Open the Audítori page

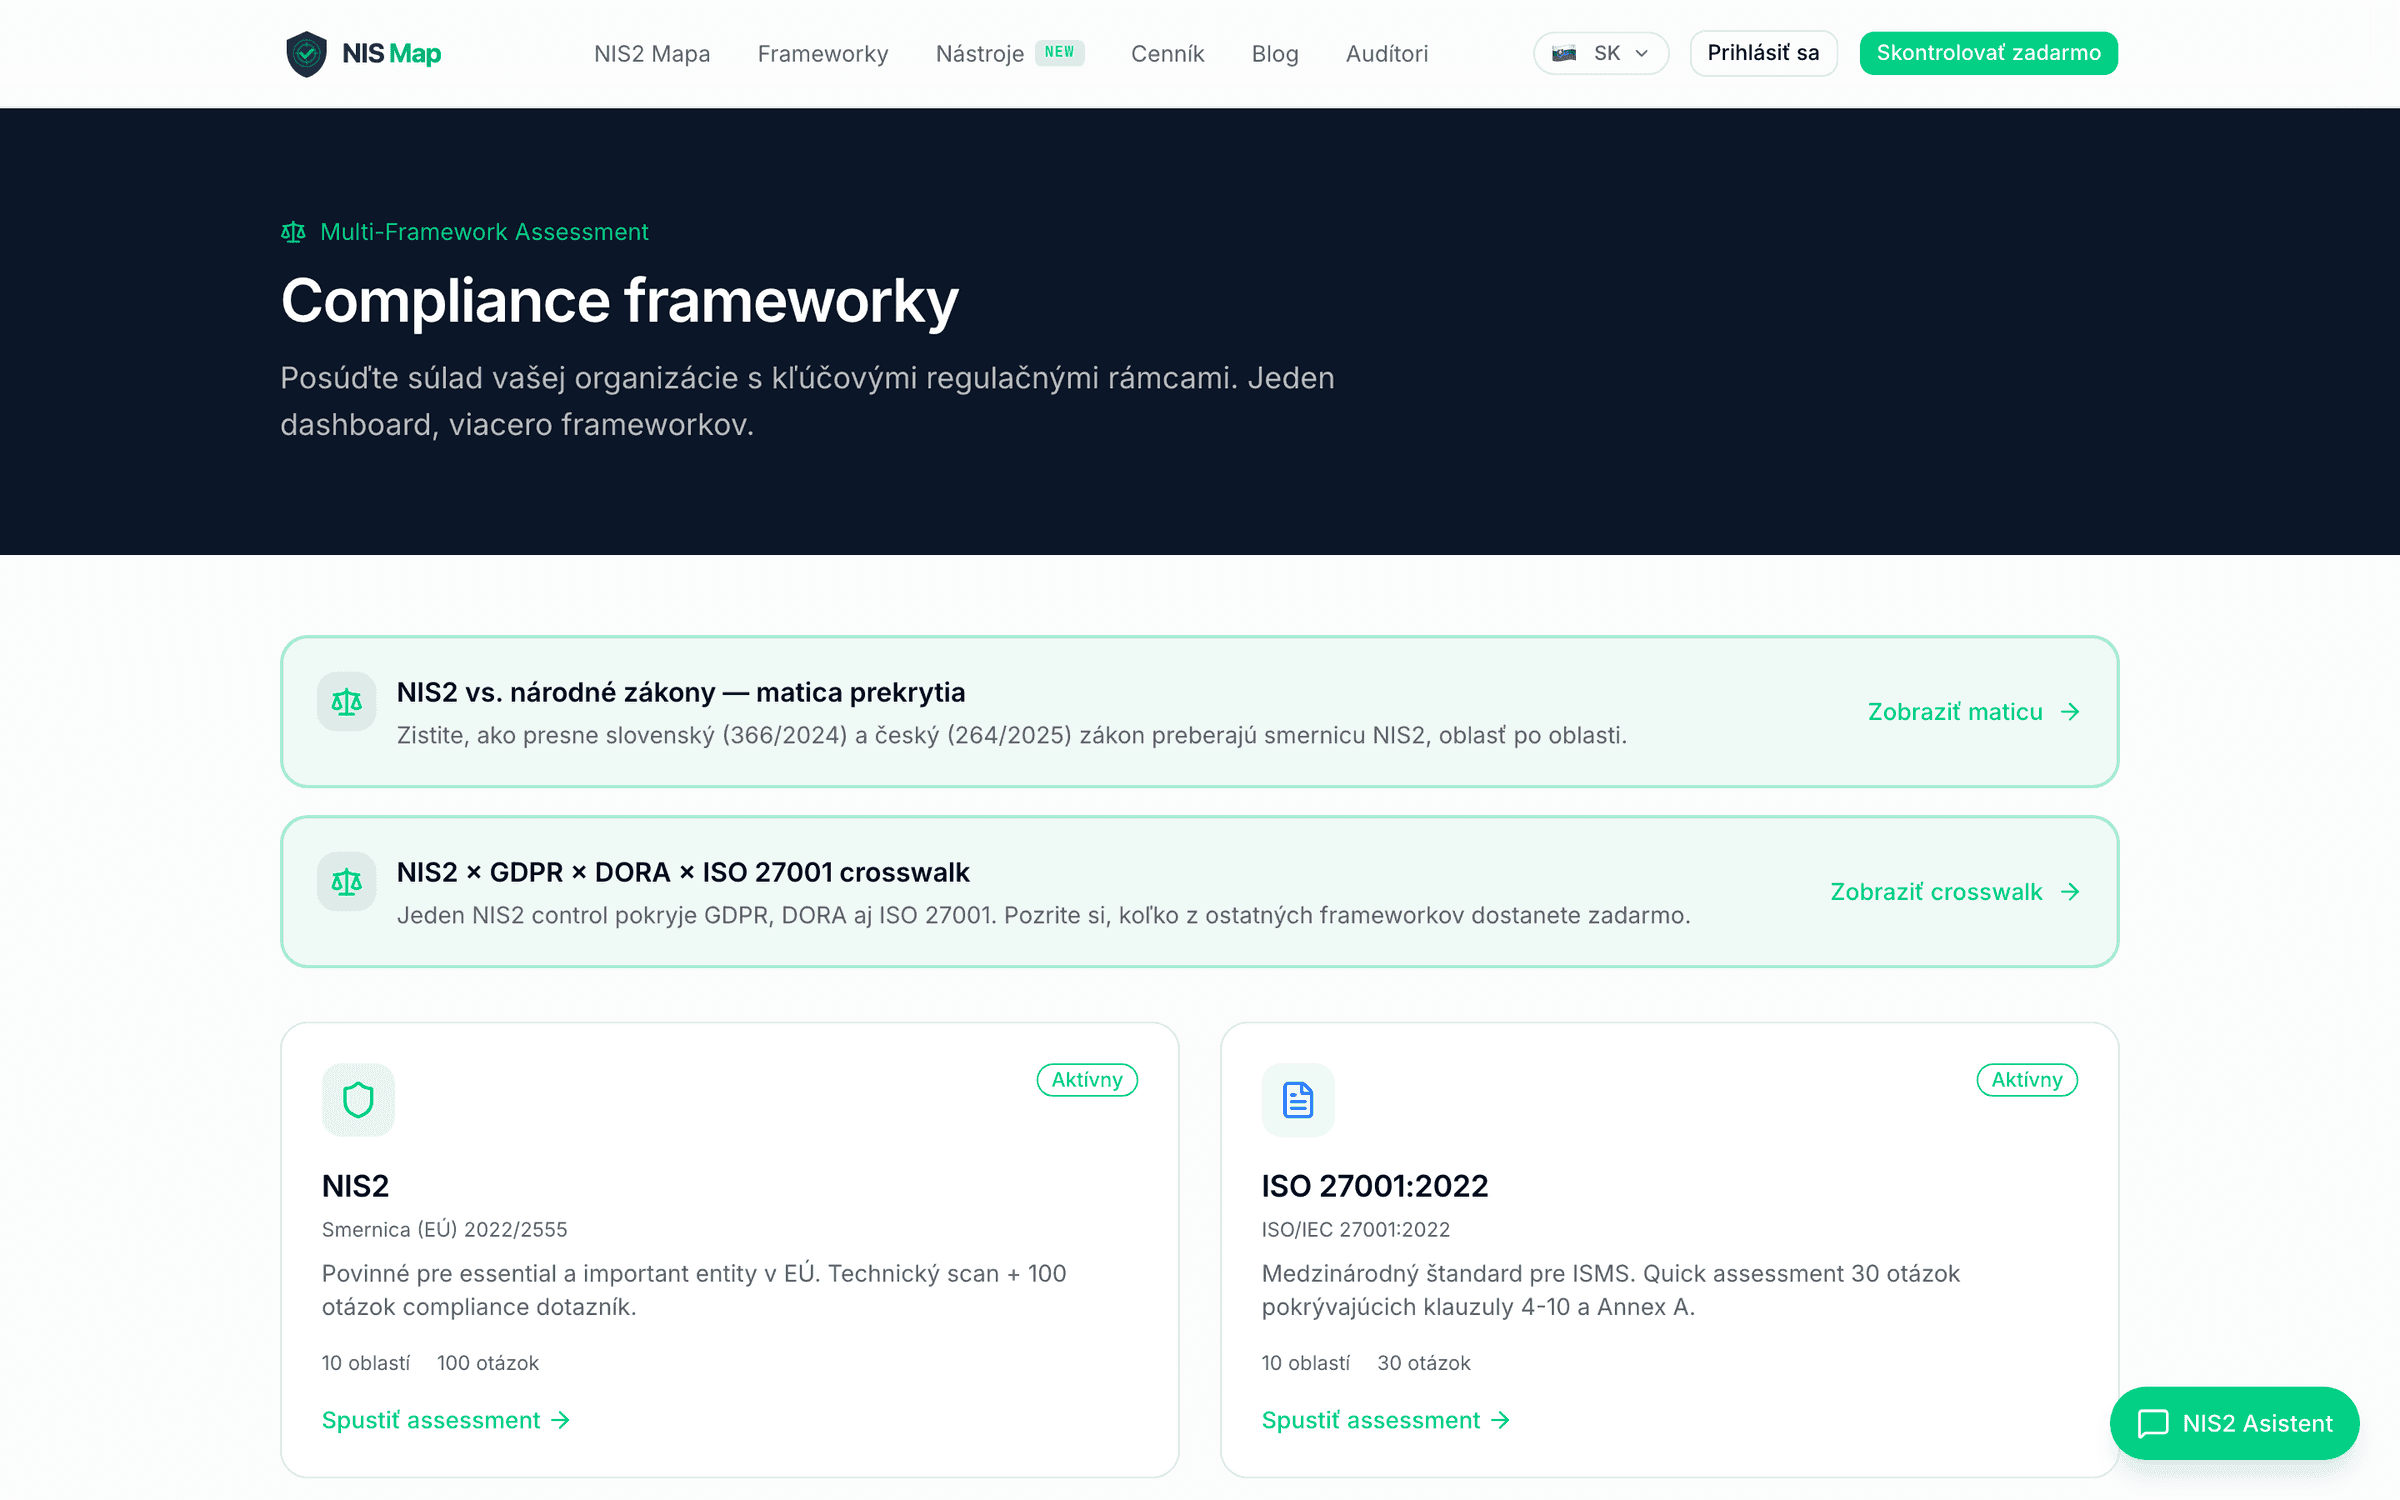click(1386, 53)
